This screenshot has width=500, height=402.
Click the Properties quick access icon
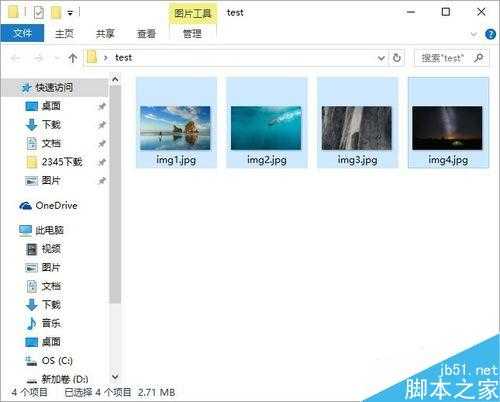[39, 13]
